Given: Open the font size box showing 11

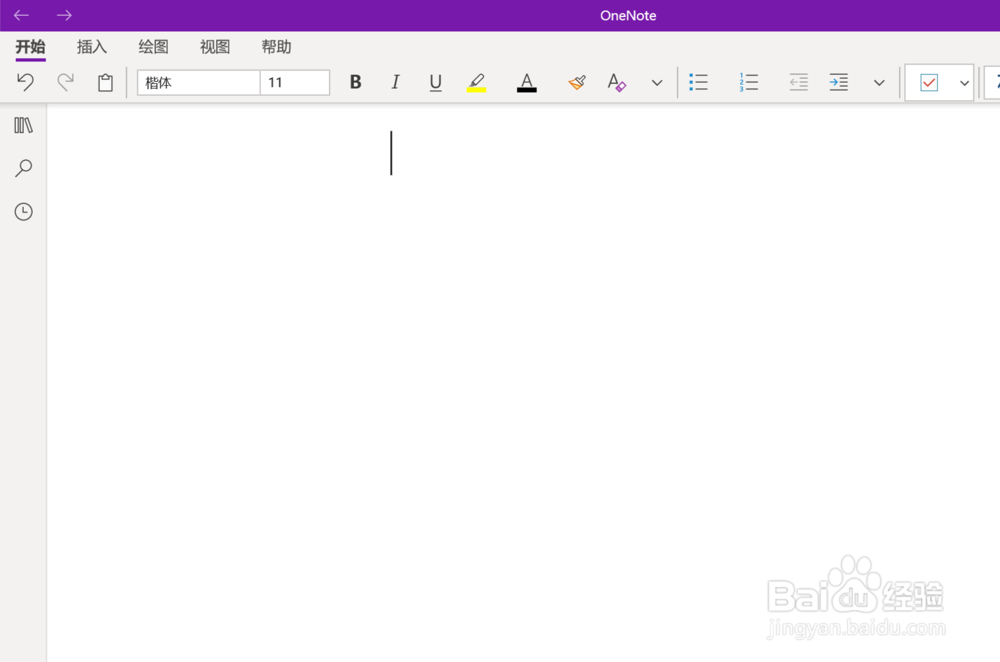Looking at the screenshot, I should click(295, 83).
